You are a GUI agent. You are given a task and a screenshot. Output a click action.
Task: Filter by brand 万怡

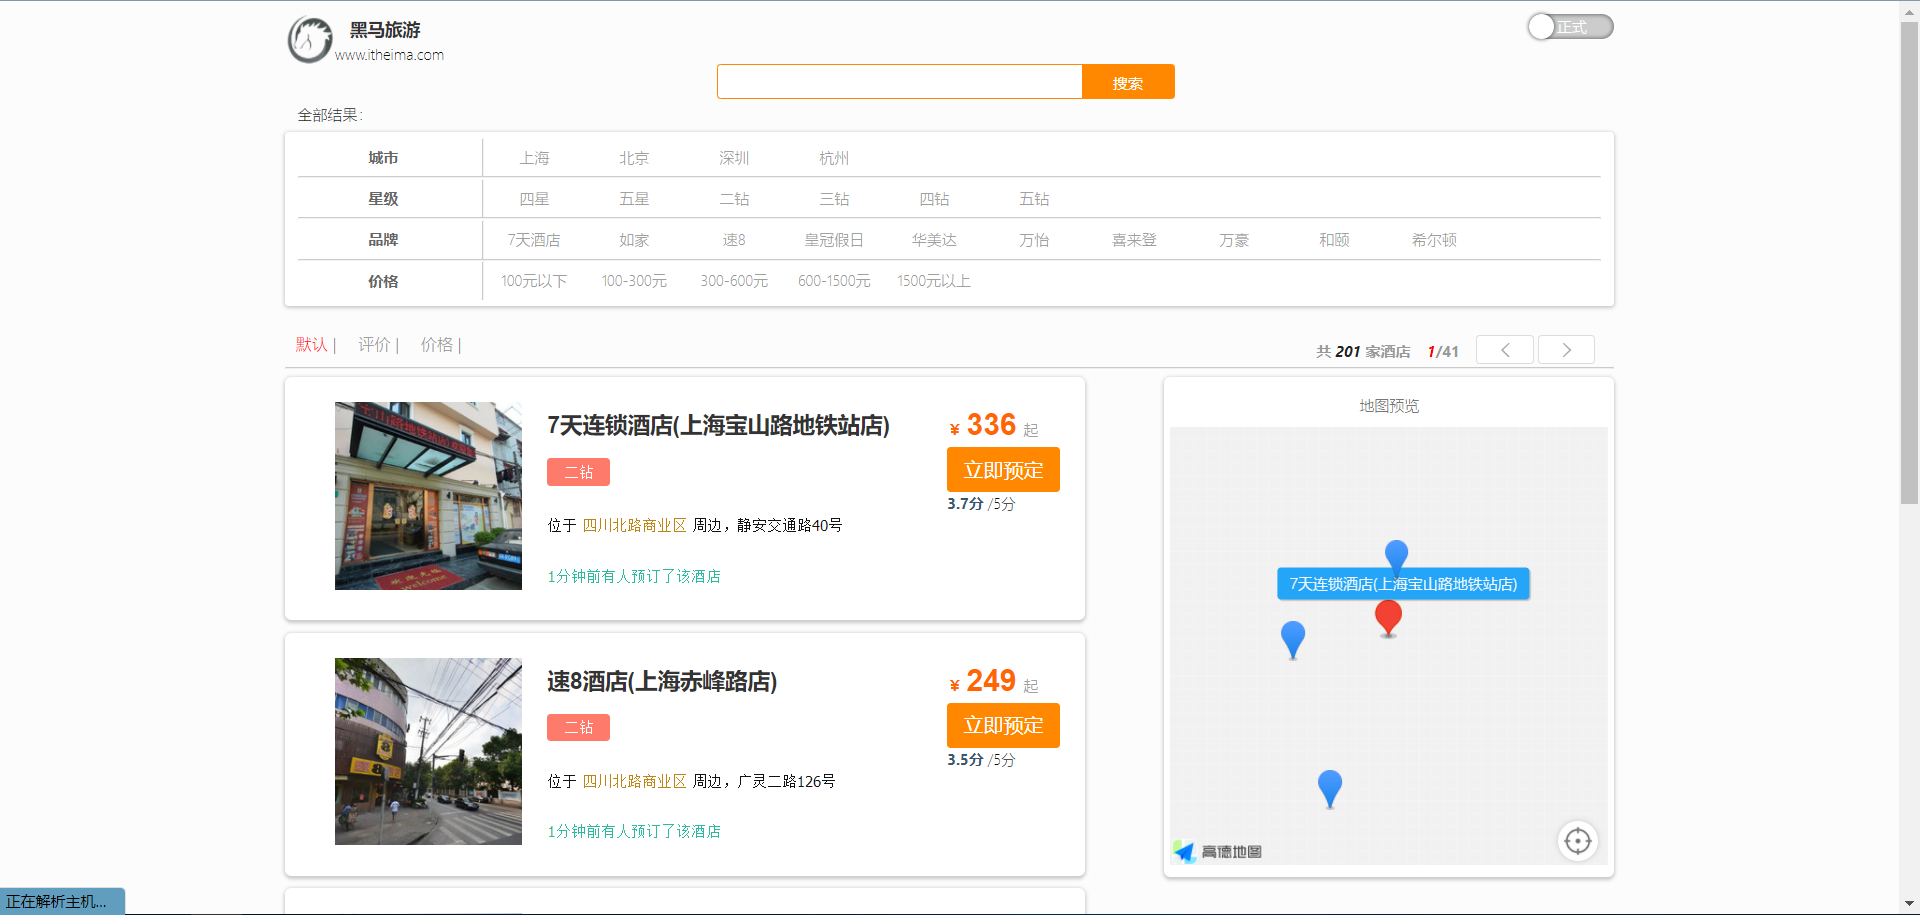pyautogui.click(x=1034, y=240)
